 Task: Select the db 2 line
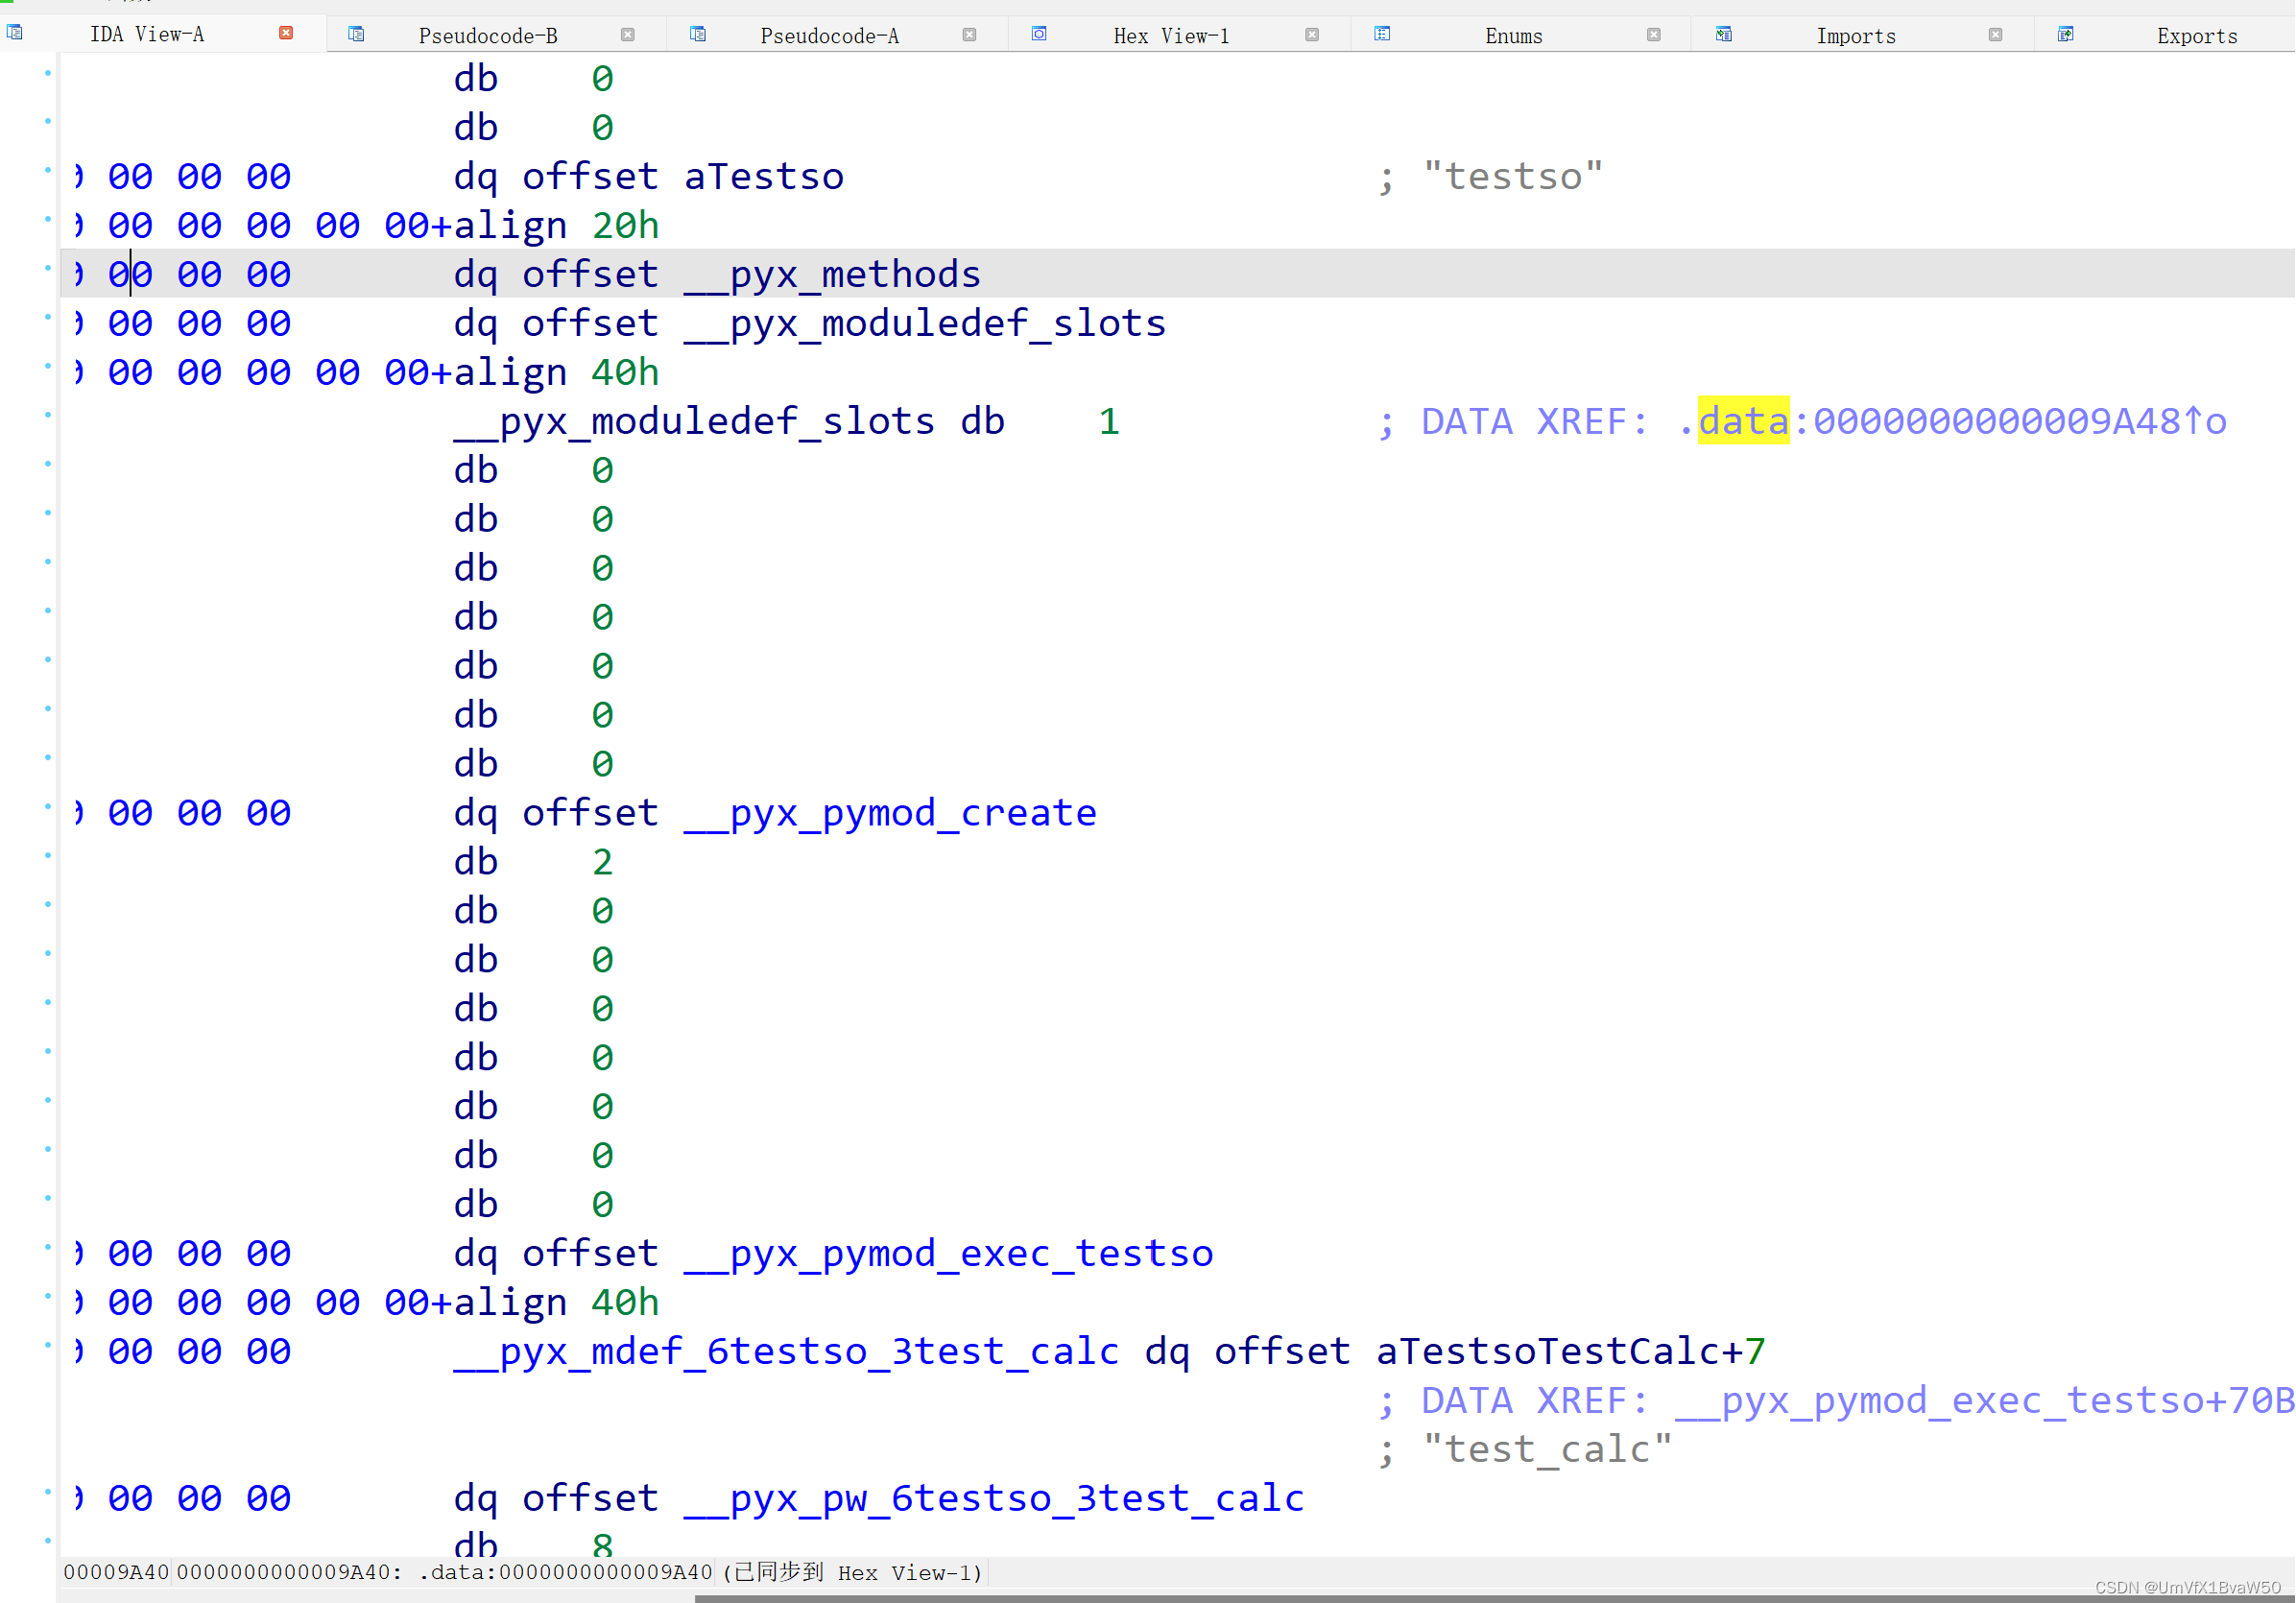(533, 861)
